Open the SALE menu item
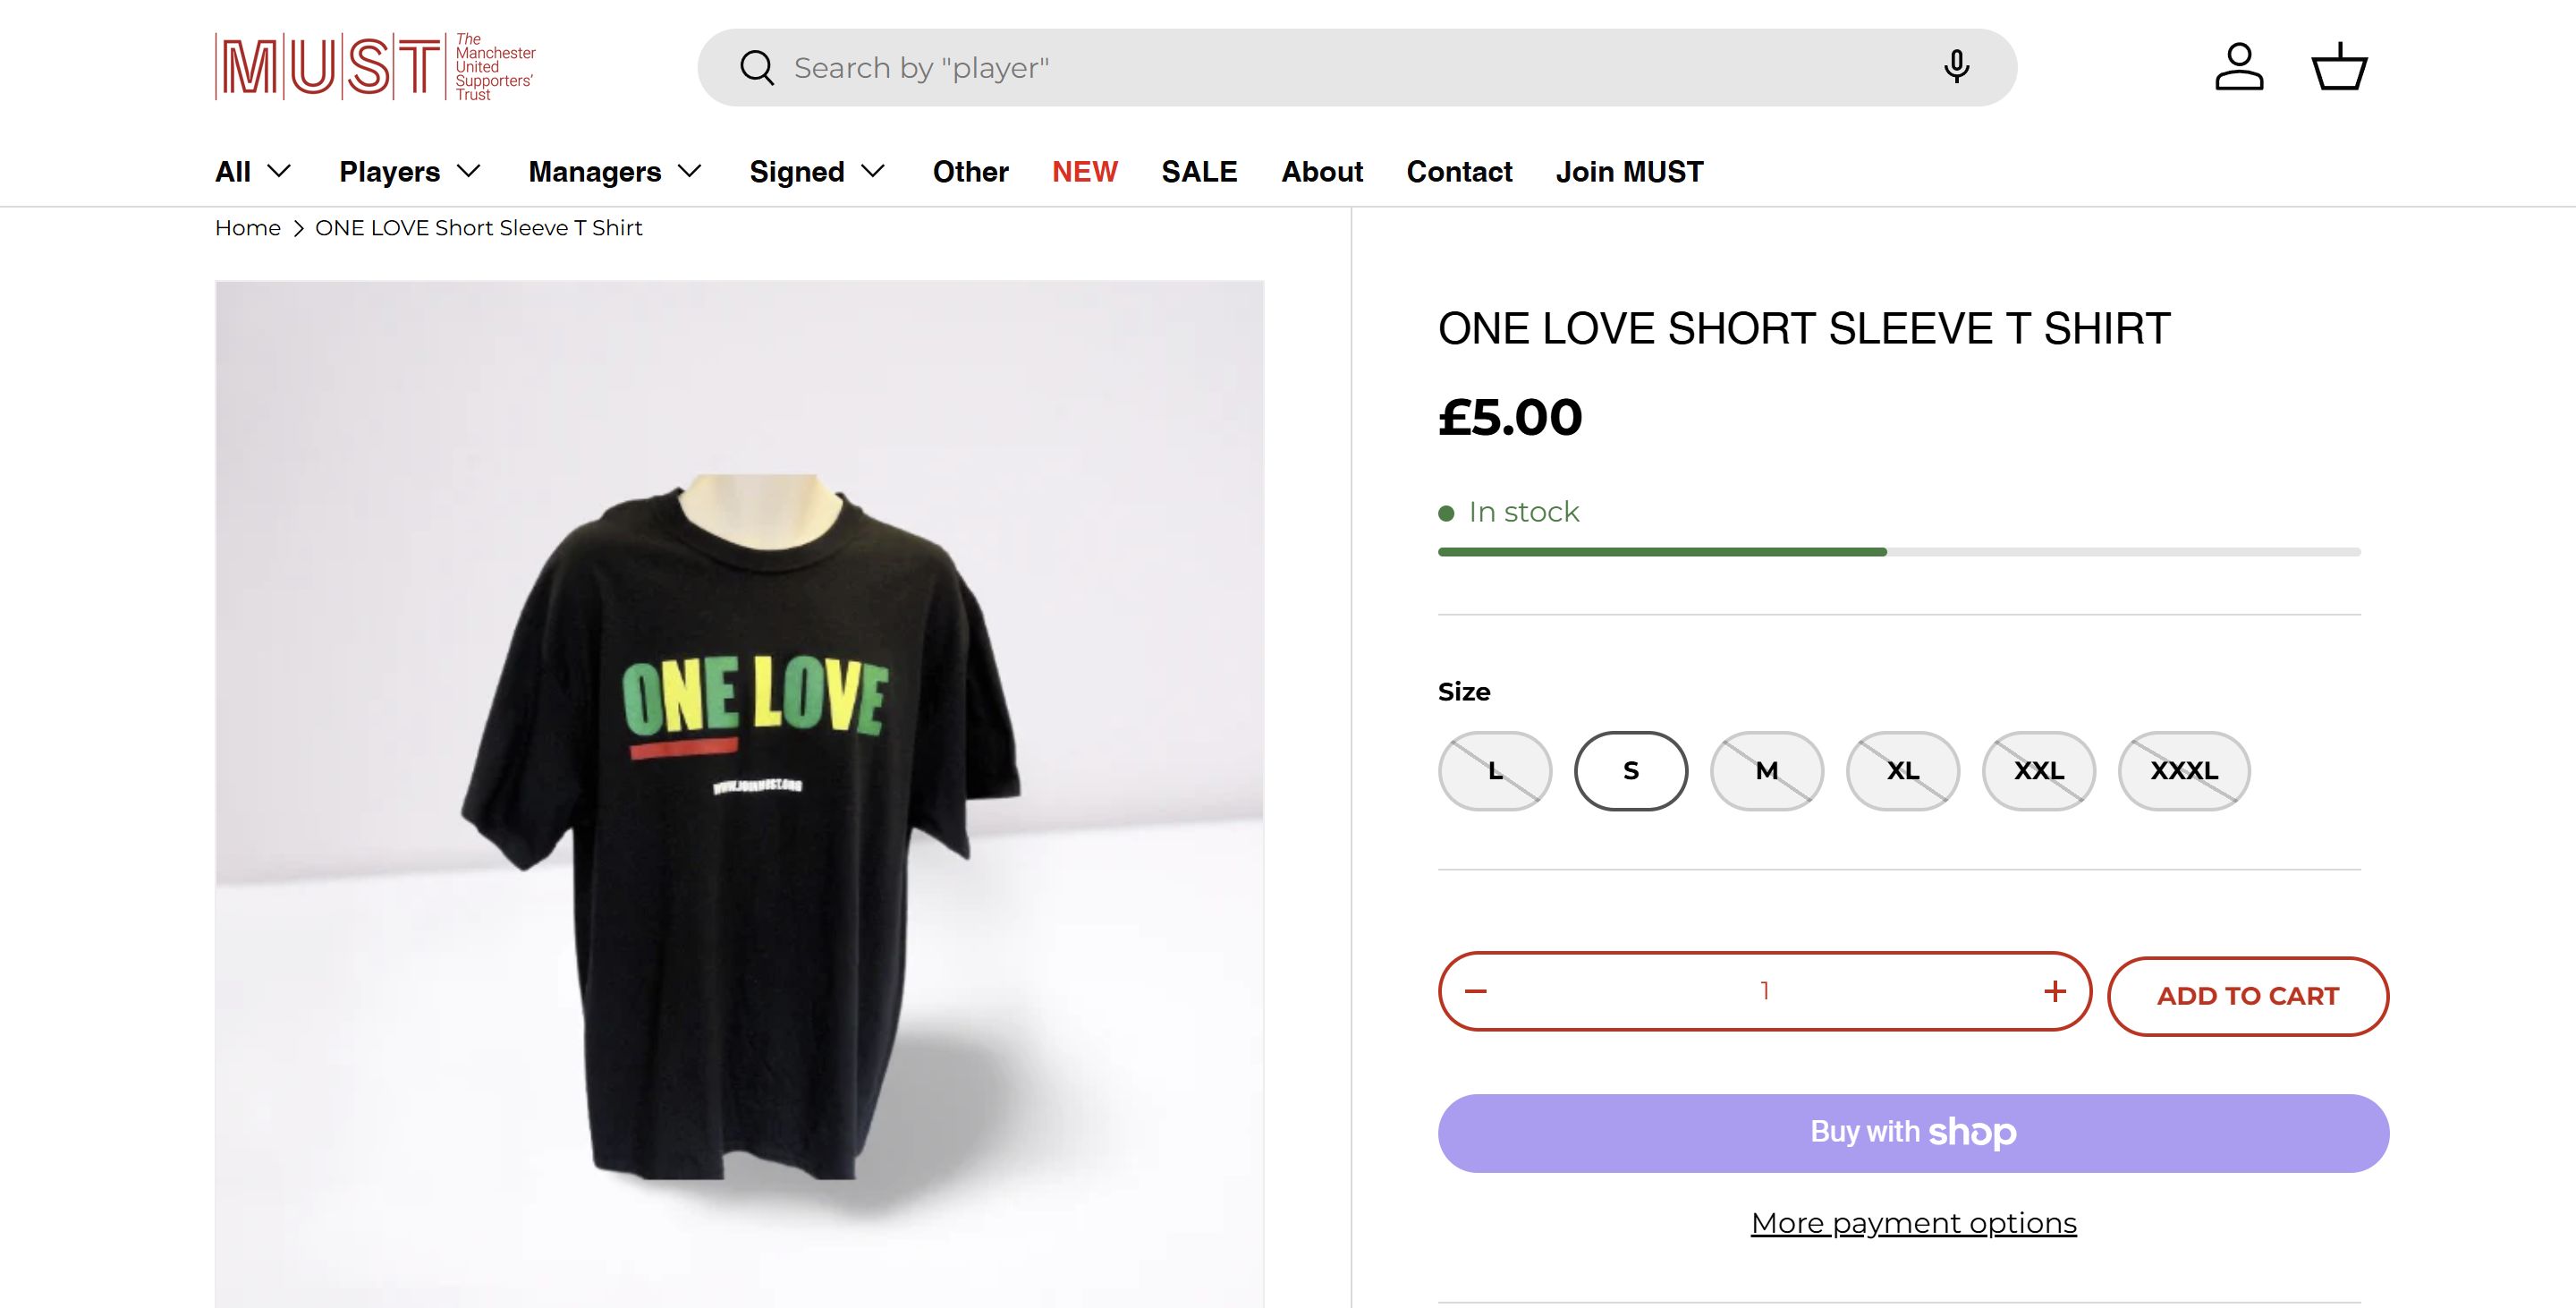This screenshot has width=2576, height=1308. click(1199, 172)
